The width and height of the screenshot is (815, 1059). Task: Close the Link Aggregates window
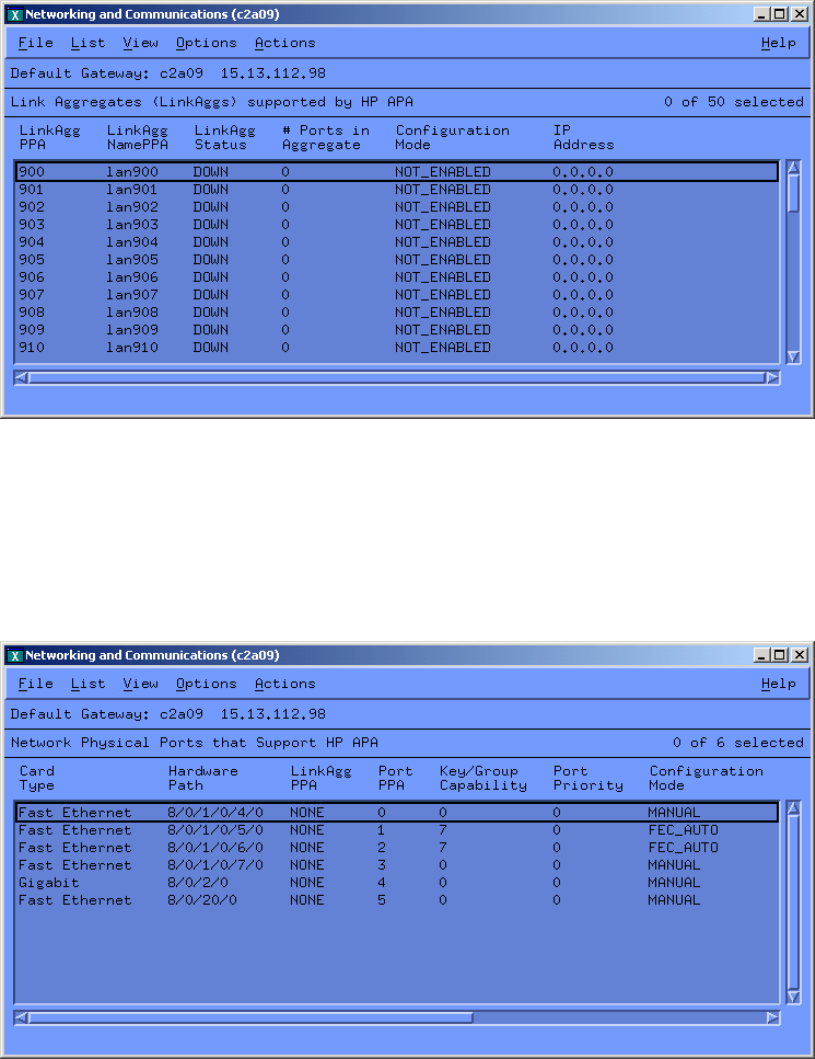[799, 14]
